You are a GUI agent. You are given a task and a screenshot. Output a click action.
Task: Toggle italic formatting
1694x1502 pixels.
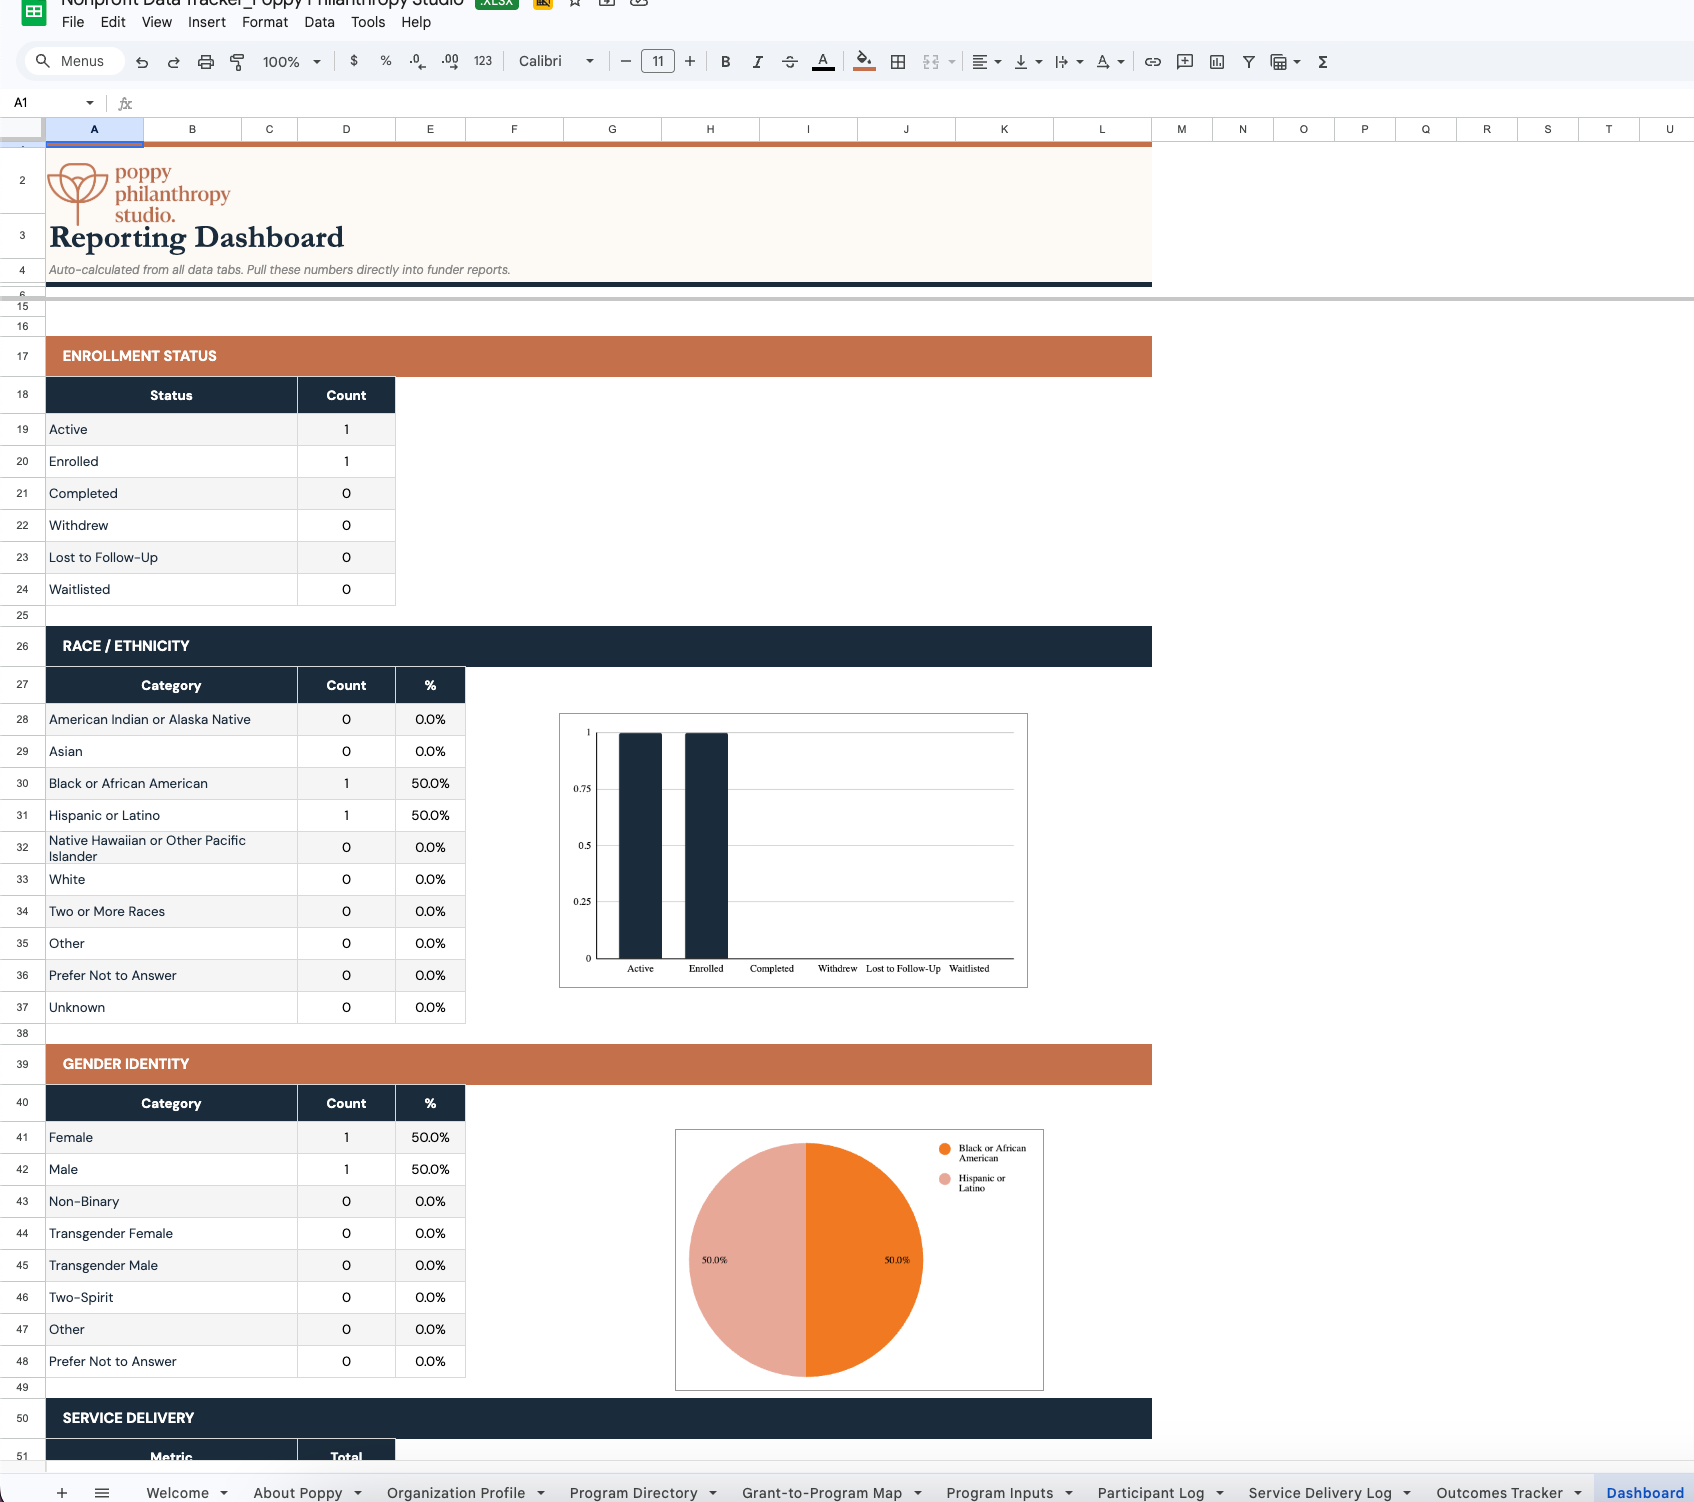pyautogui.click(x=758, y=62)
